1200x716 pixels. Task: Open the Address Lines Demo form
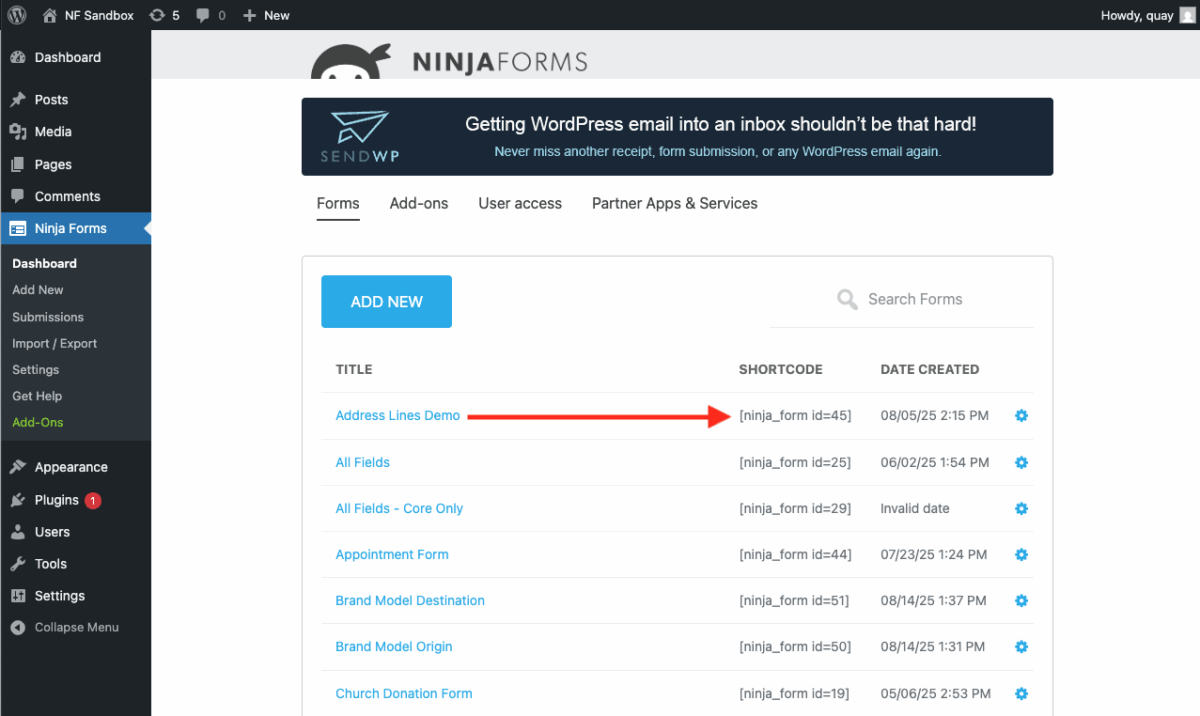398,416
